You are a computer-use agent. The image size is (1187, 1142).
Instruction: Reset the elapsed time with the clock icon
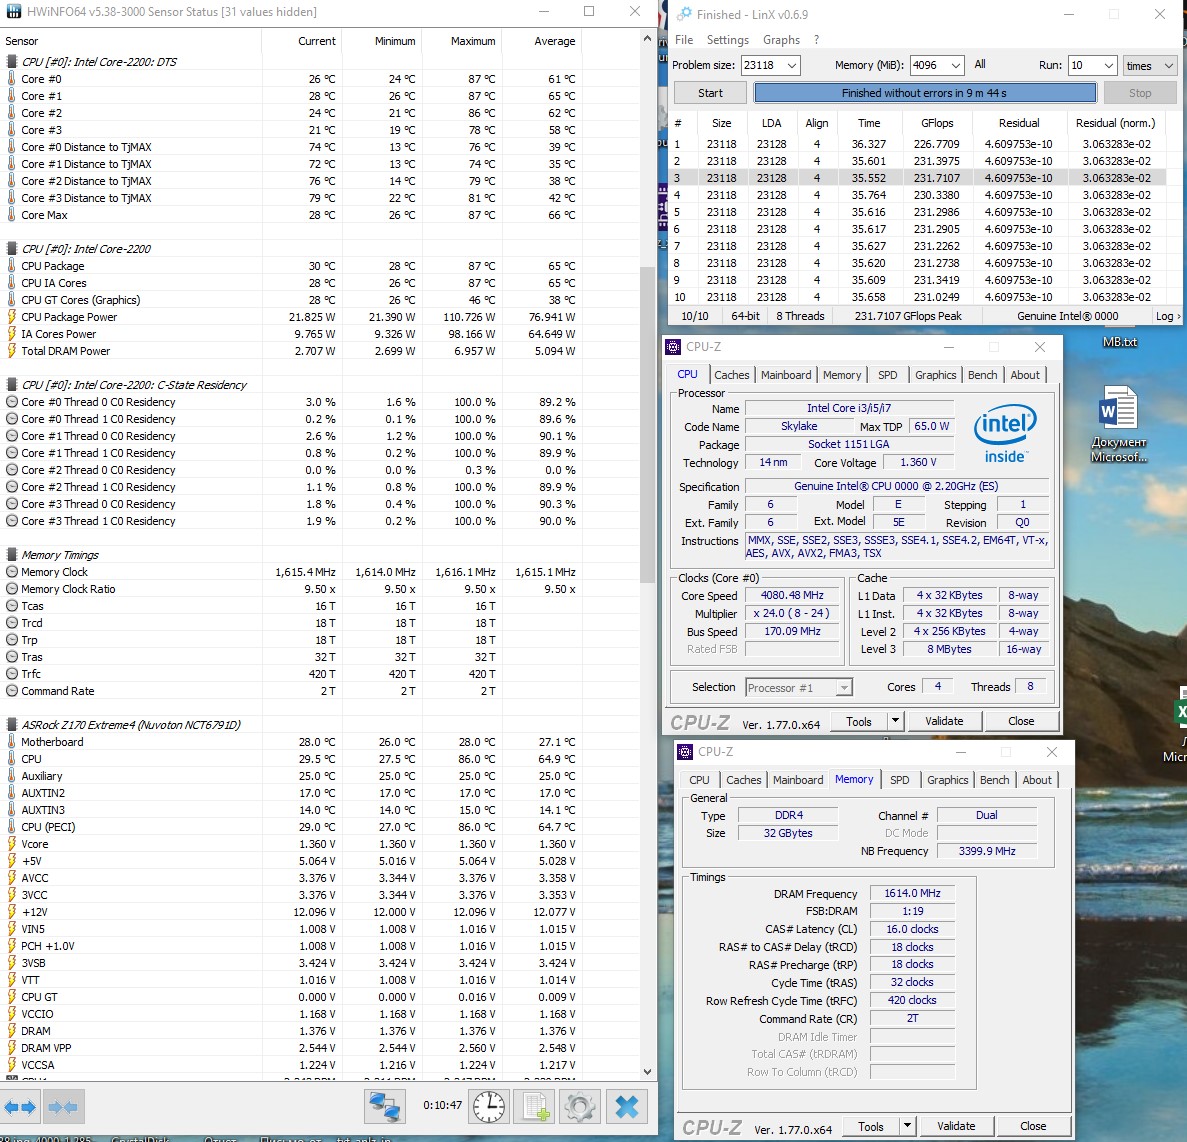tap(489, 1107)
